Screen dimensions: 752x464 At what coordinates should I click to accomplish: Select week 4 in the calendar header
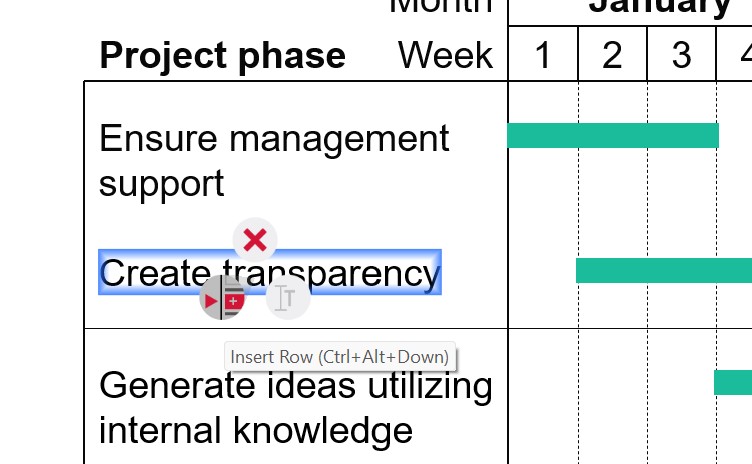click(738, 56)
